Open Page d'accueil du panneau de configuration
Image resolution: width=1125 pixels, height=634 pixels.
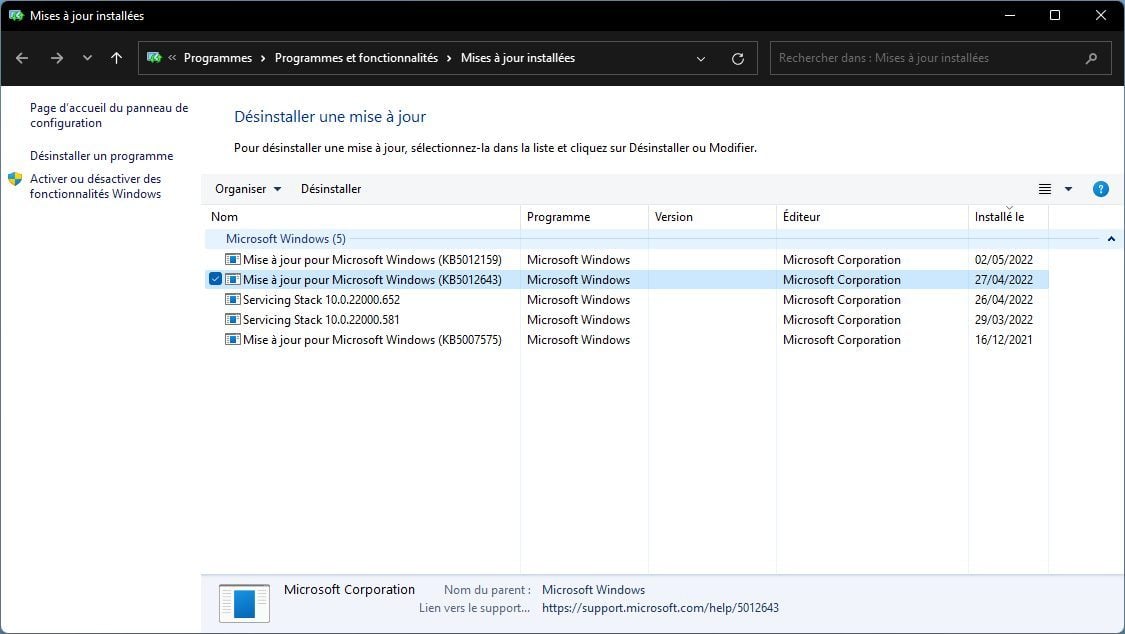point(109,115)
